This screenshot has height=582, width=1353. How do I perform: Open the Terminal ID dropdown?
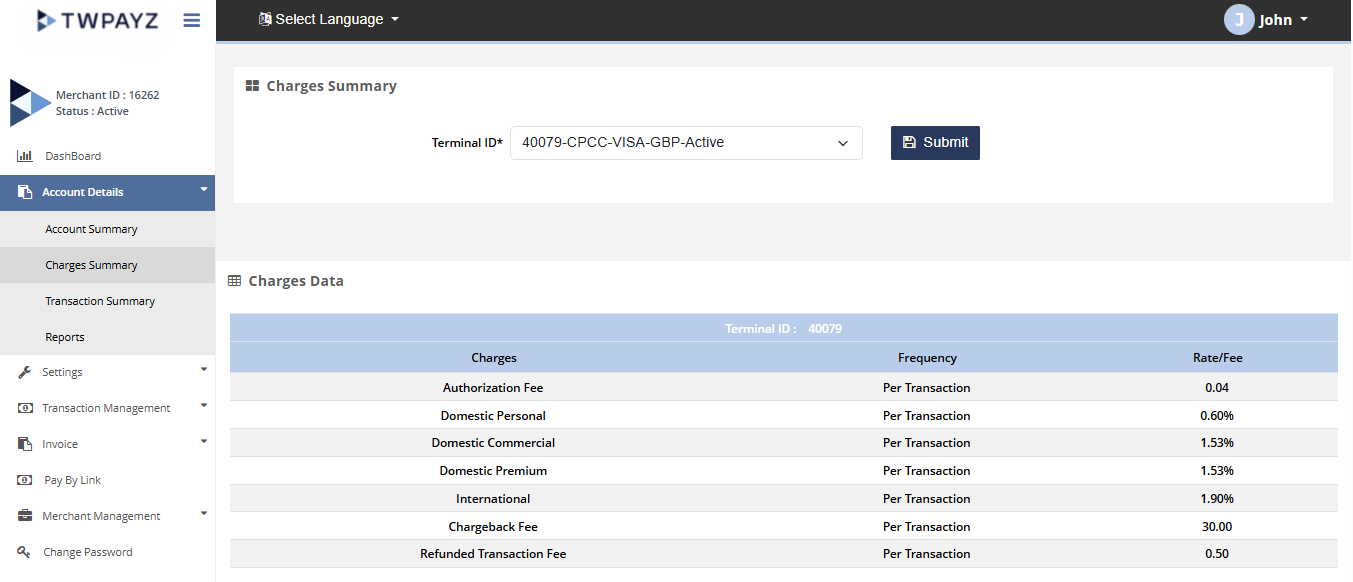coord(686,143)
